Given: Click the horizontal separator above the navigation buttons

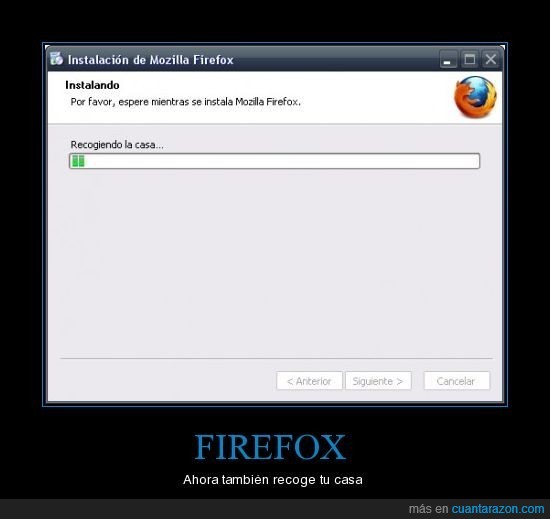Looking at the screenshot, I should click(276, 358).
